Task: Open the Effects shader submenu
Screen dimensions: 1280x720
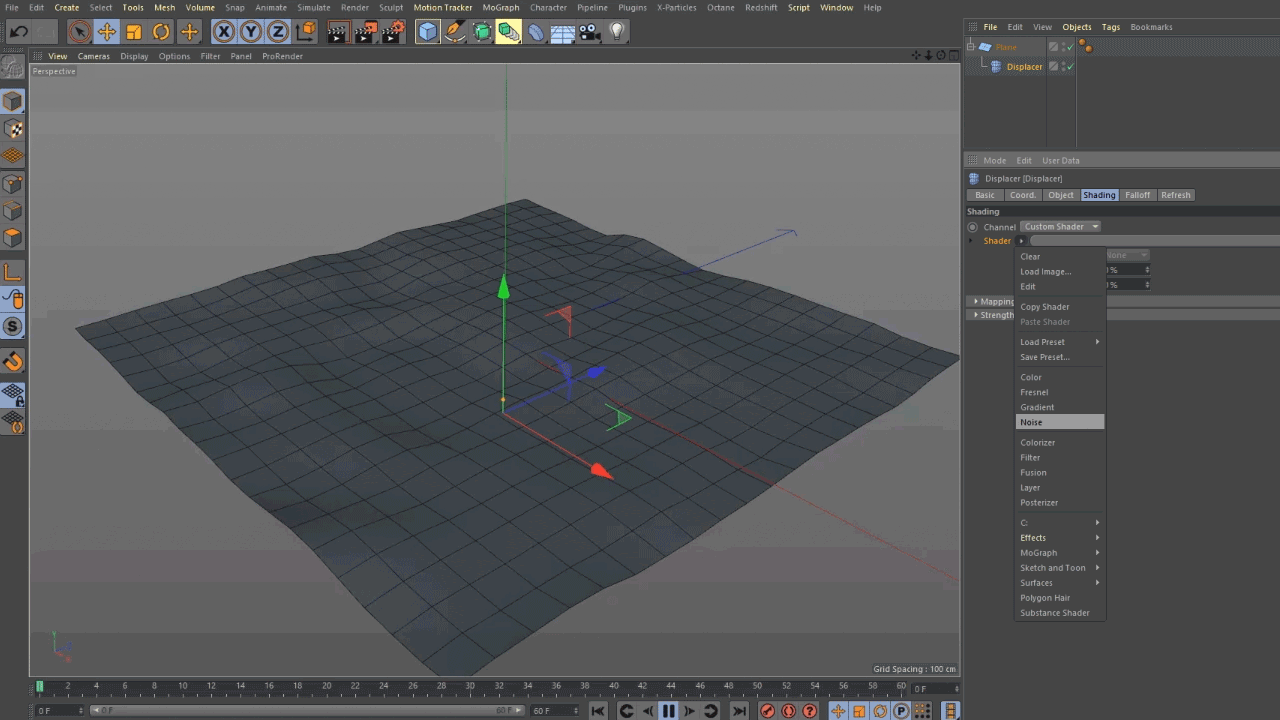Action: [x=1060, y=538]
